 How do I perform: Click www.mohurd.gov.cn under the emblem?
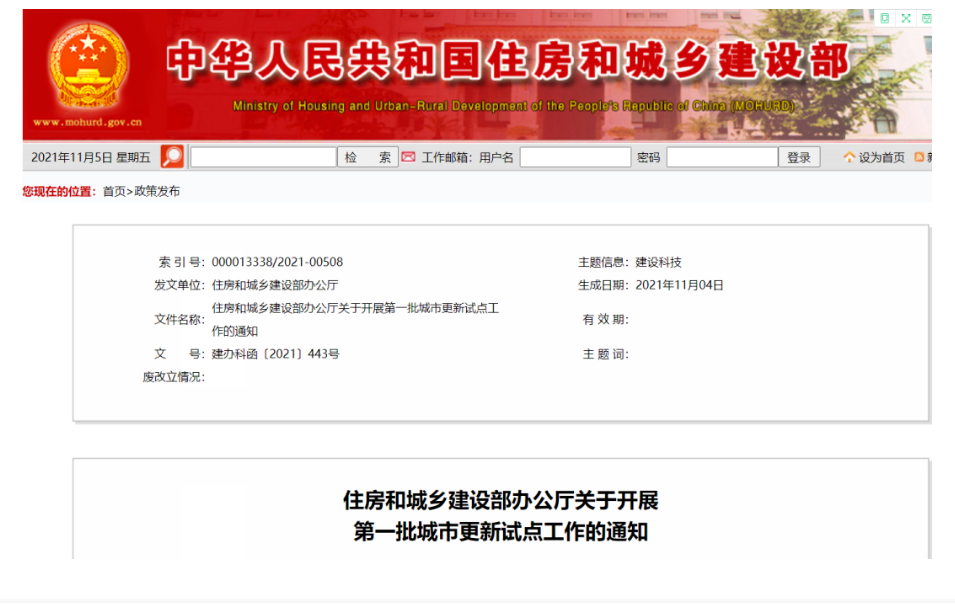88,122
